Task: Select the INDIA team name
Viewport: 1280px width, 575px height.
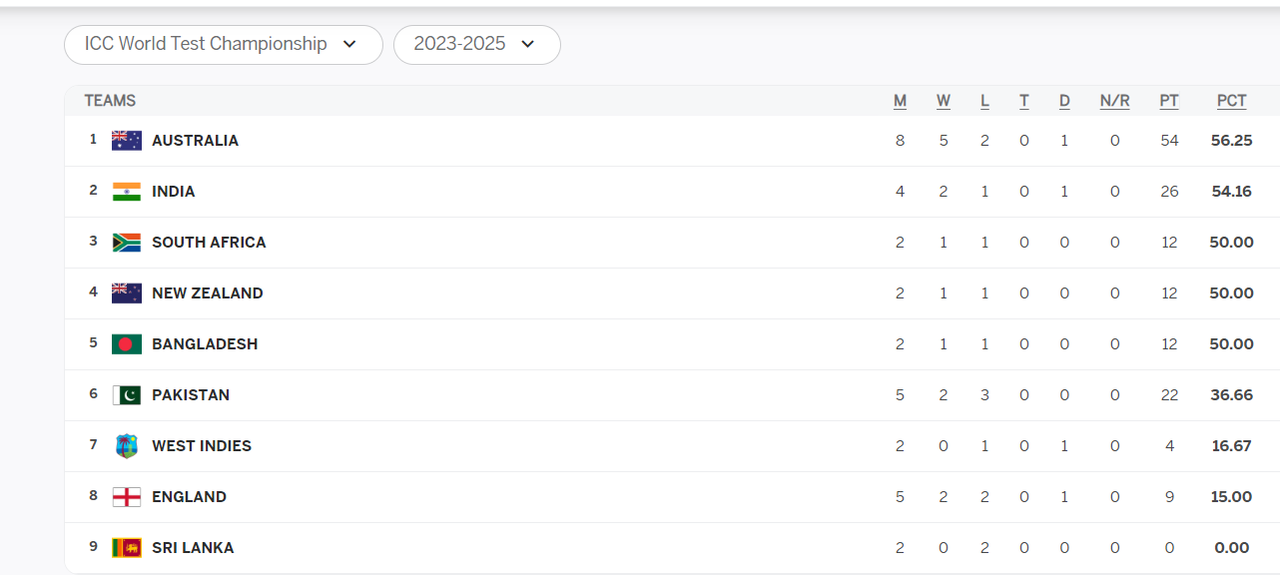Action: pyautogui.click(x=173, y=192)
